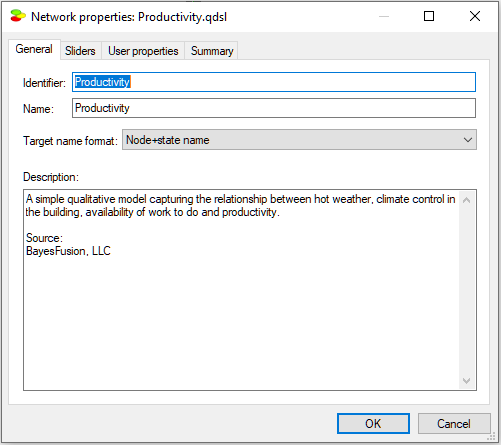
Task: Maximize the Network properties window
Action: (x=429, y=16)
